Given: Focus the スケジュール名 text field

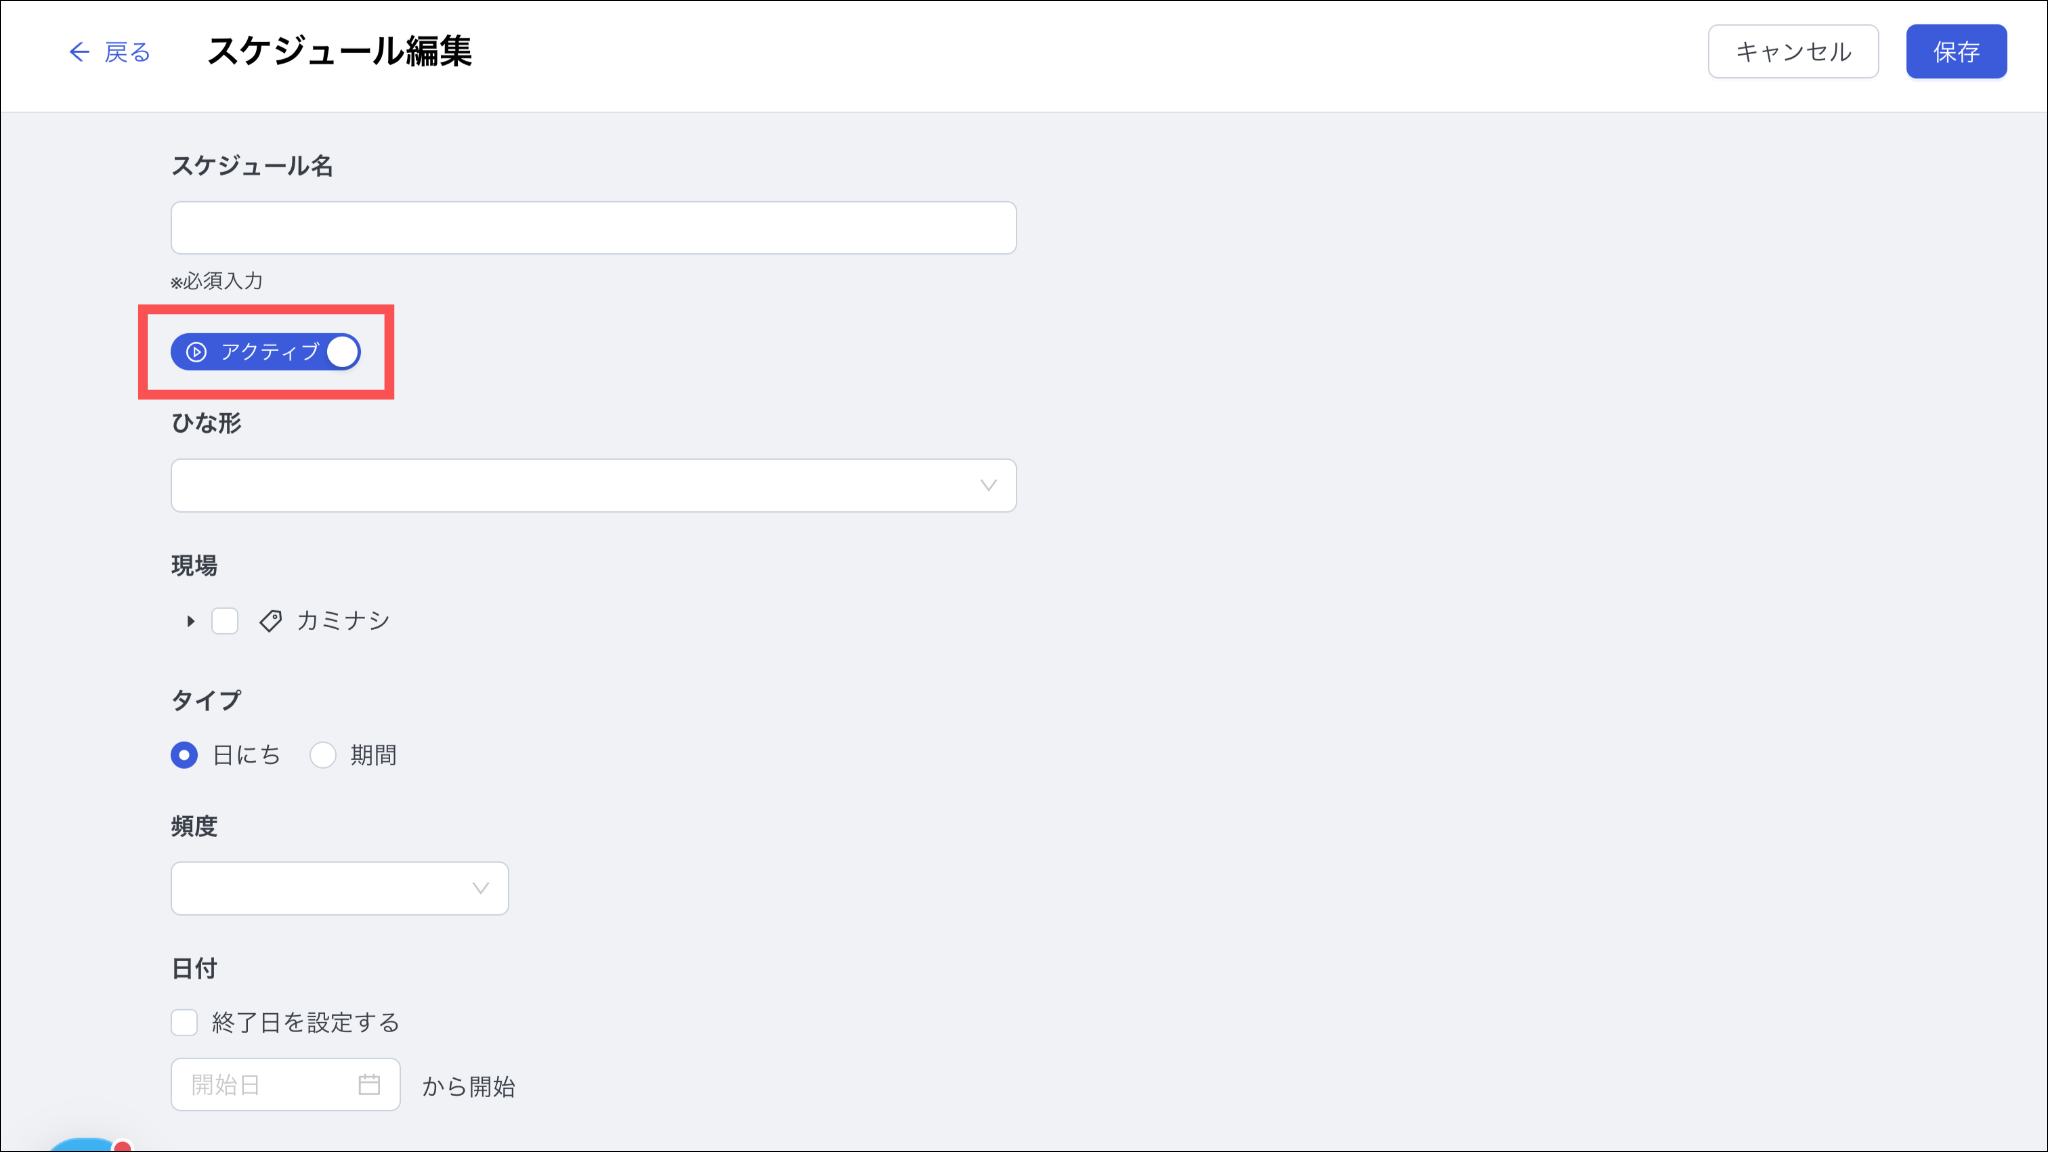Looking at the screenshot, I should click(x=593, y=228).
